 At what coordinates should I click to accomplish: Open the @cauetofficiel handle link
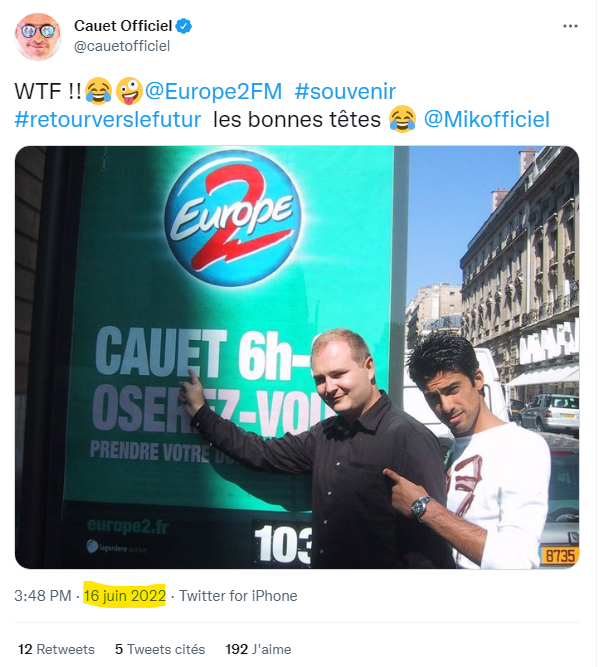(122, 46)
